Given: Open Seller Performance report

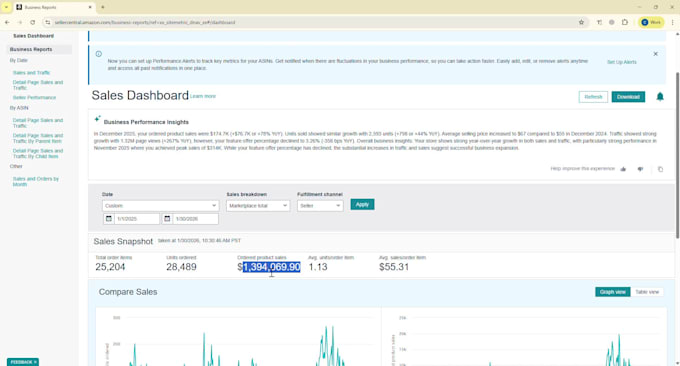Looking at the screenshot, I should pos(34,98).
